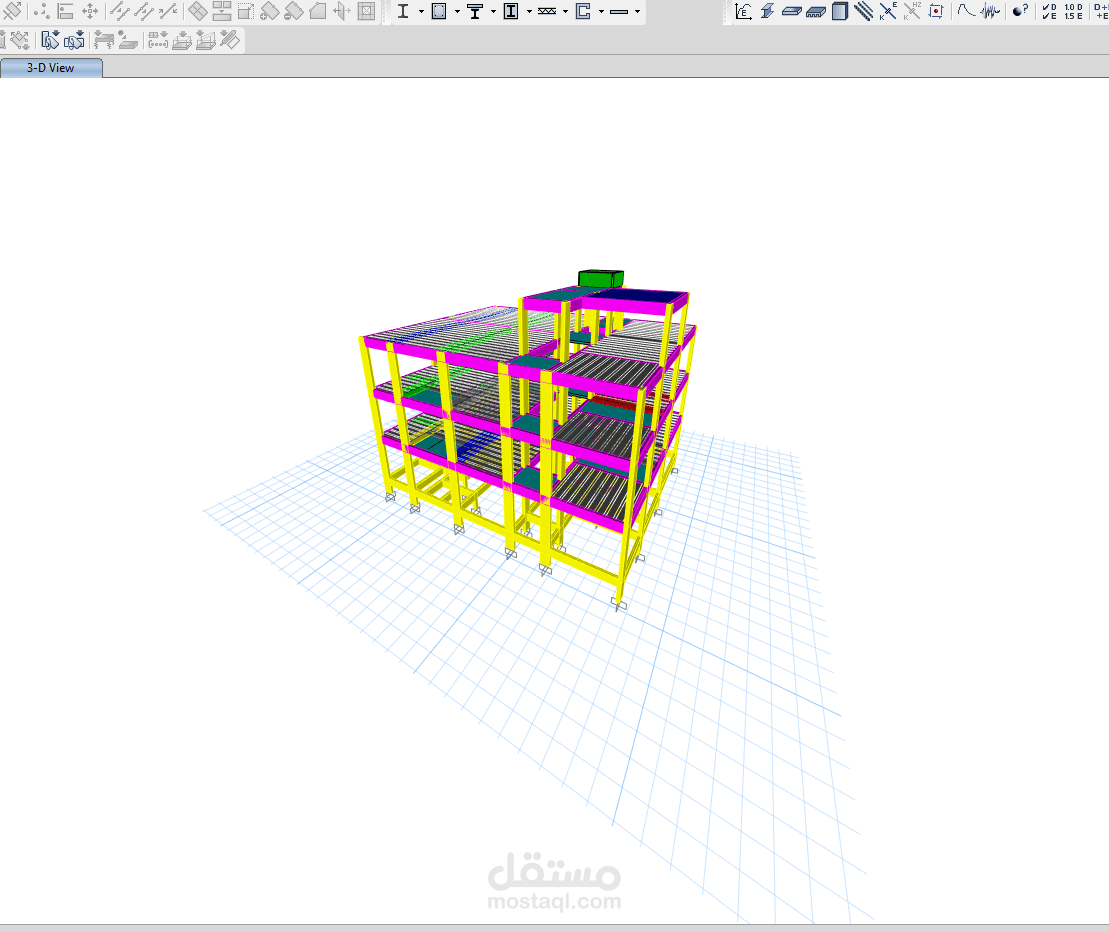The image size is (1109, 932).
Task: Click the composite beam design icon
Action: pos(475,11)
